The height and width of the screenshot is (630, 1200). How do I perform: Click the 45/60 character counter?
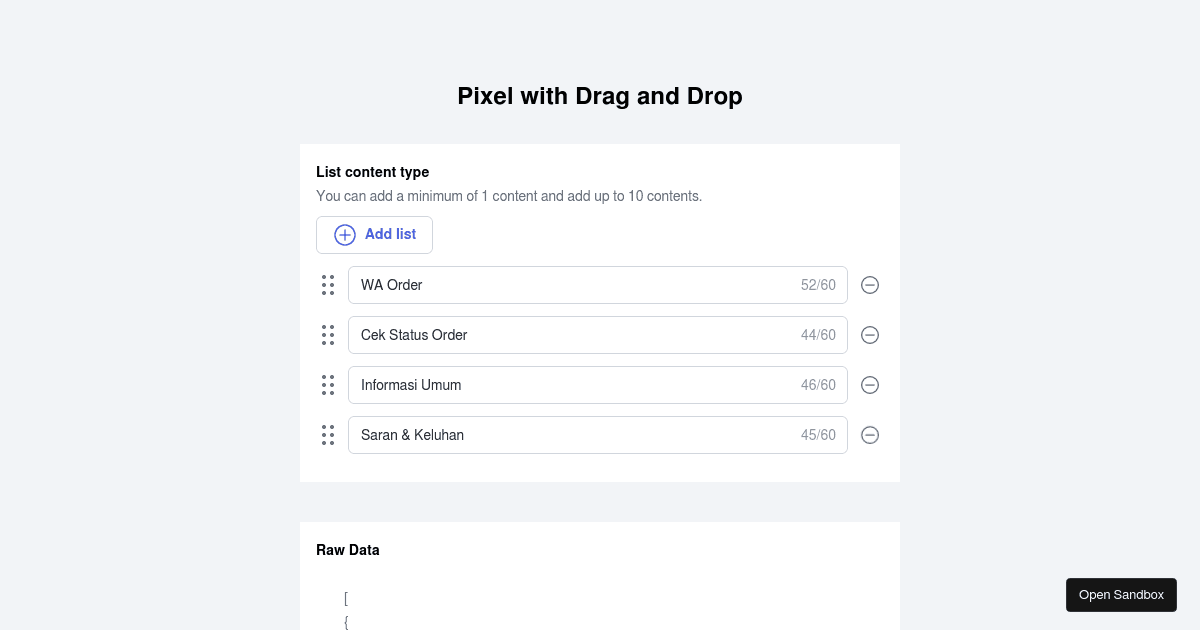pyautogui.click(x=818, y=435)
